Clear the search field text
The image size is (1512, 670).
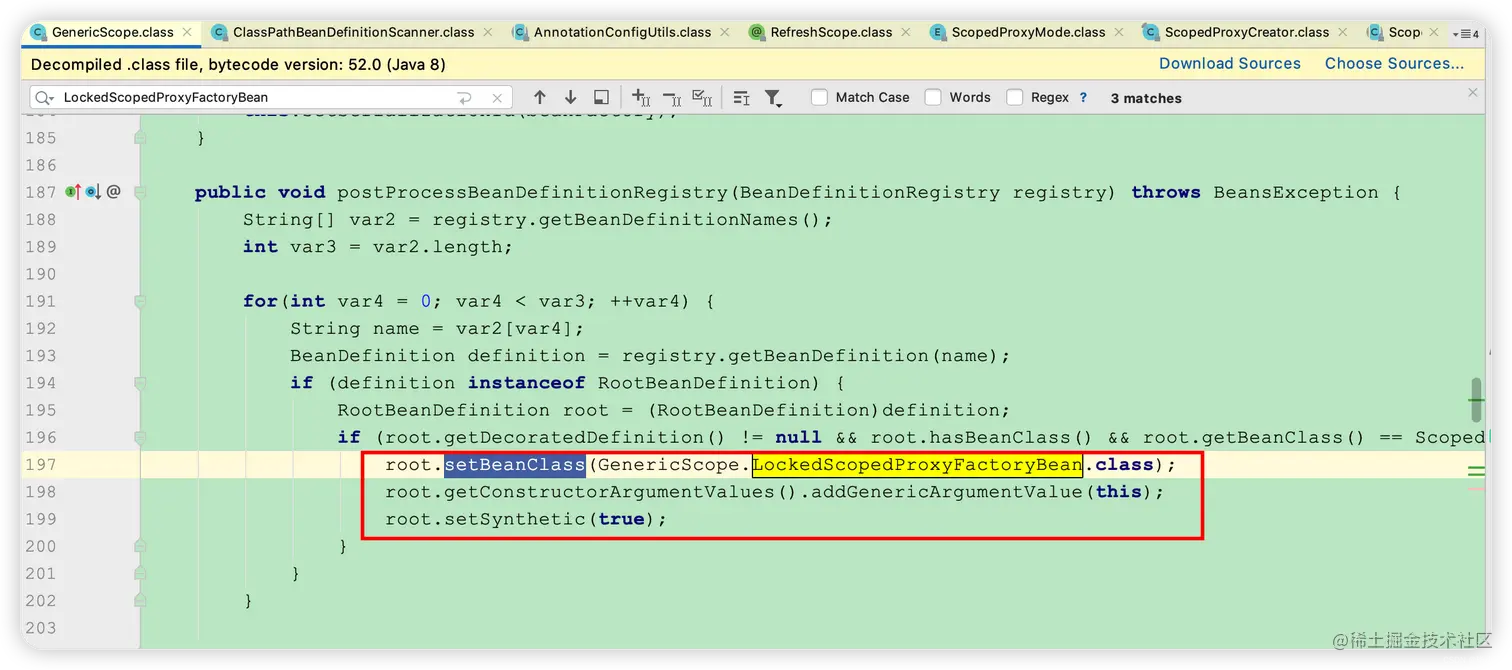click(497, 97)
